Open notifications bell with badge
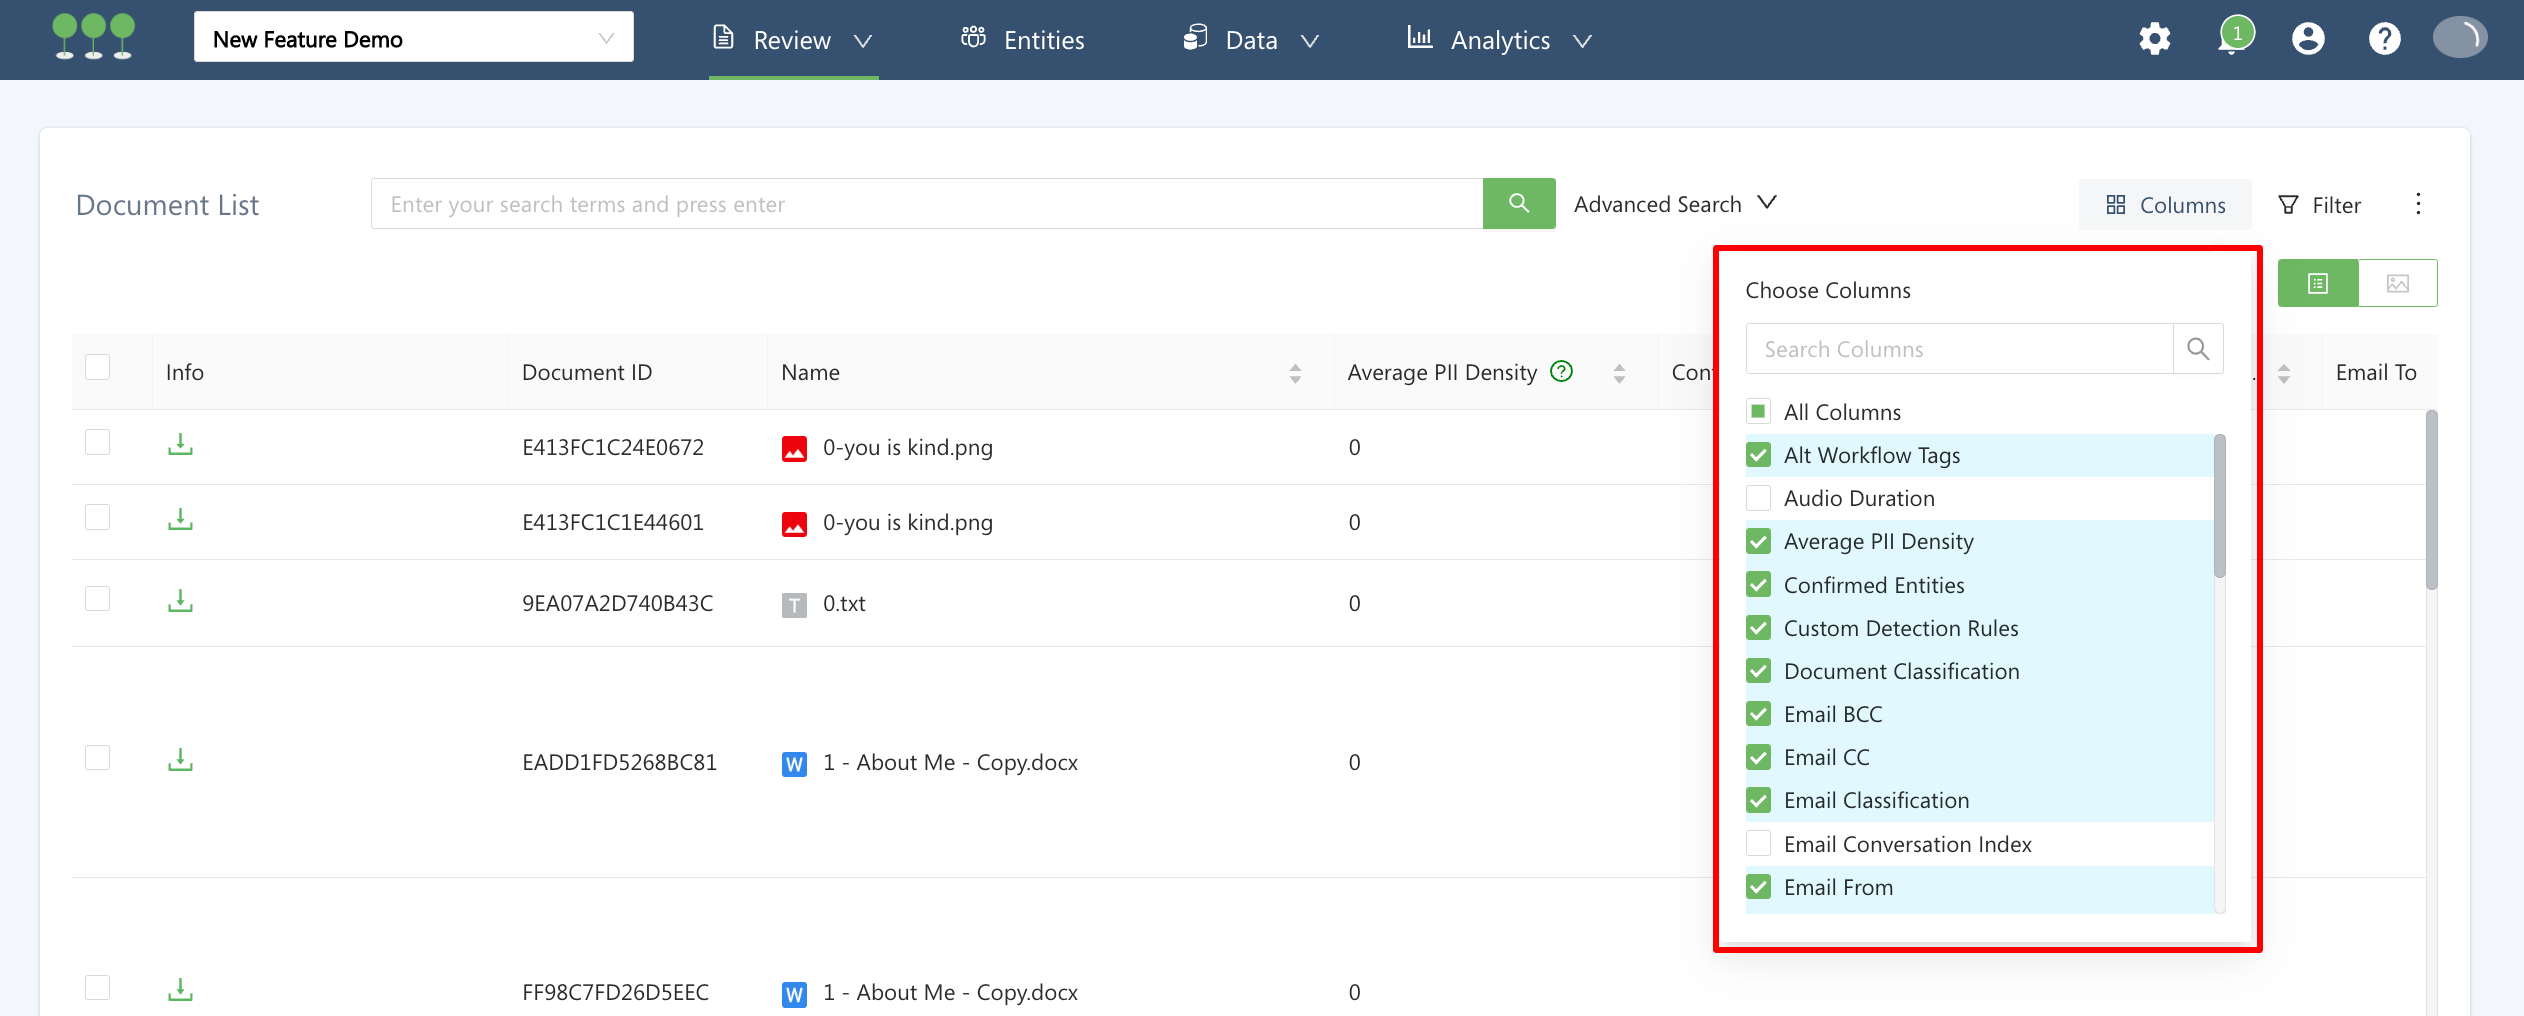This screenshot has width=2524, height=1016. (x=2234, y=38)
